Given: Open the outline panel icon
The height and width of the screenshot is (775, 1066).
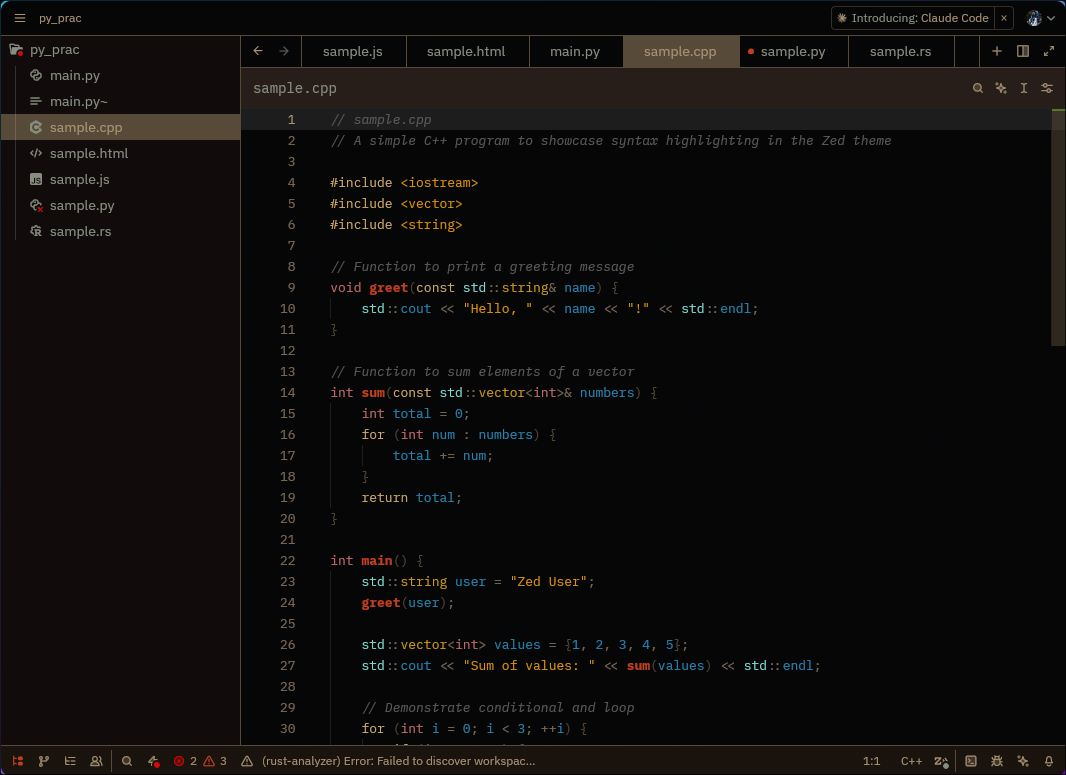Looking at the screenshot, I should (x=70, y=761).
